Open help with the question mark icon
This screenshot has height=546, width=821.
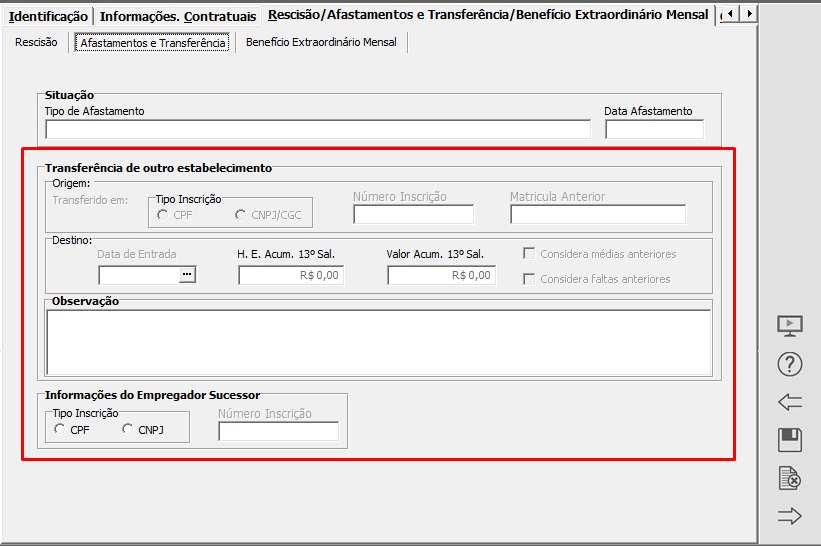789,364
